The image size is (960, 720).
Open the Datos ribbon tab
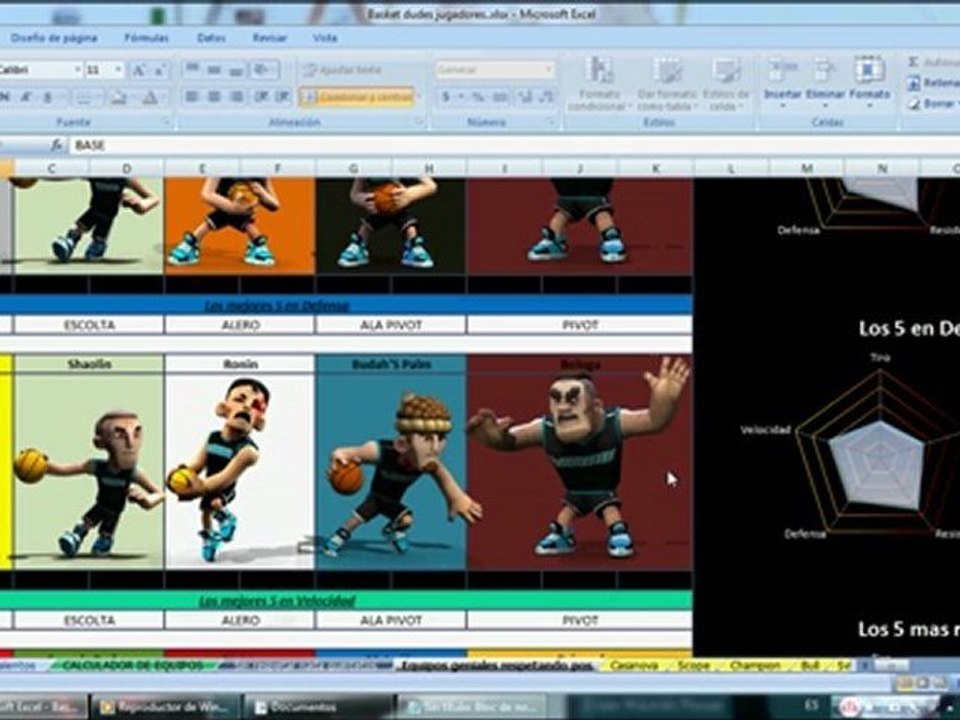pyautogui.click(x=211, y=38)
